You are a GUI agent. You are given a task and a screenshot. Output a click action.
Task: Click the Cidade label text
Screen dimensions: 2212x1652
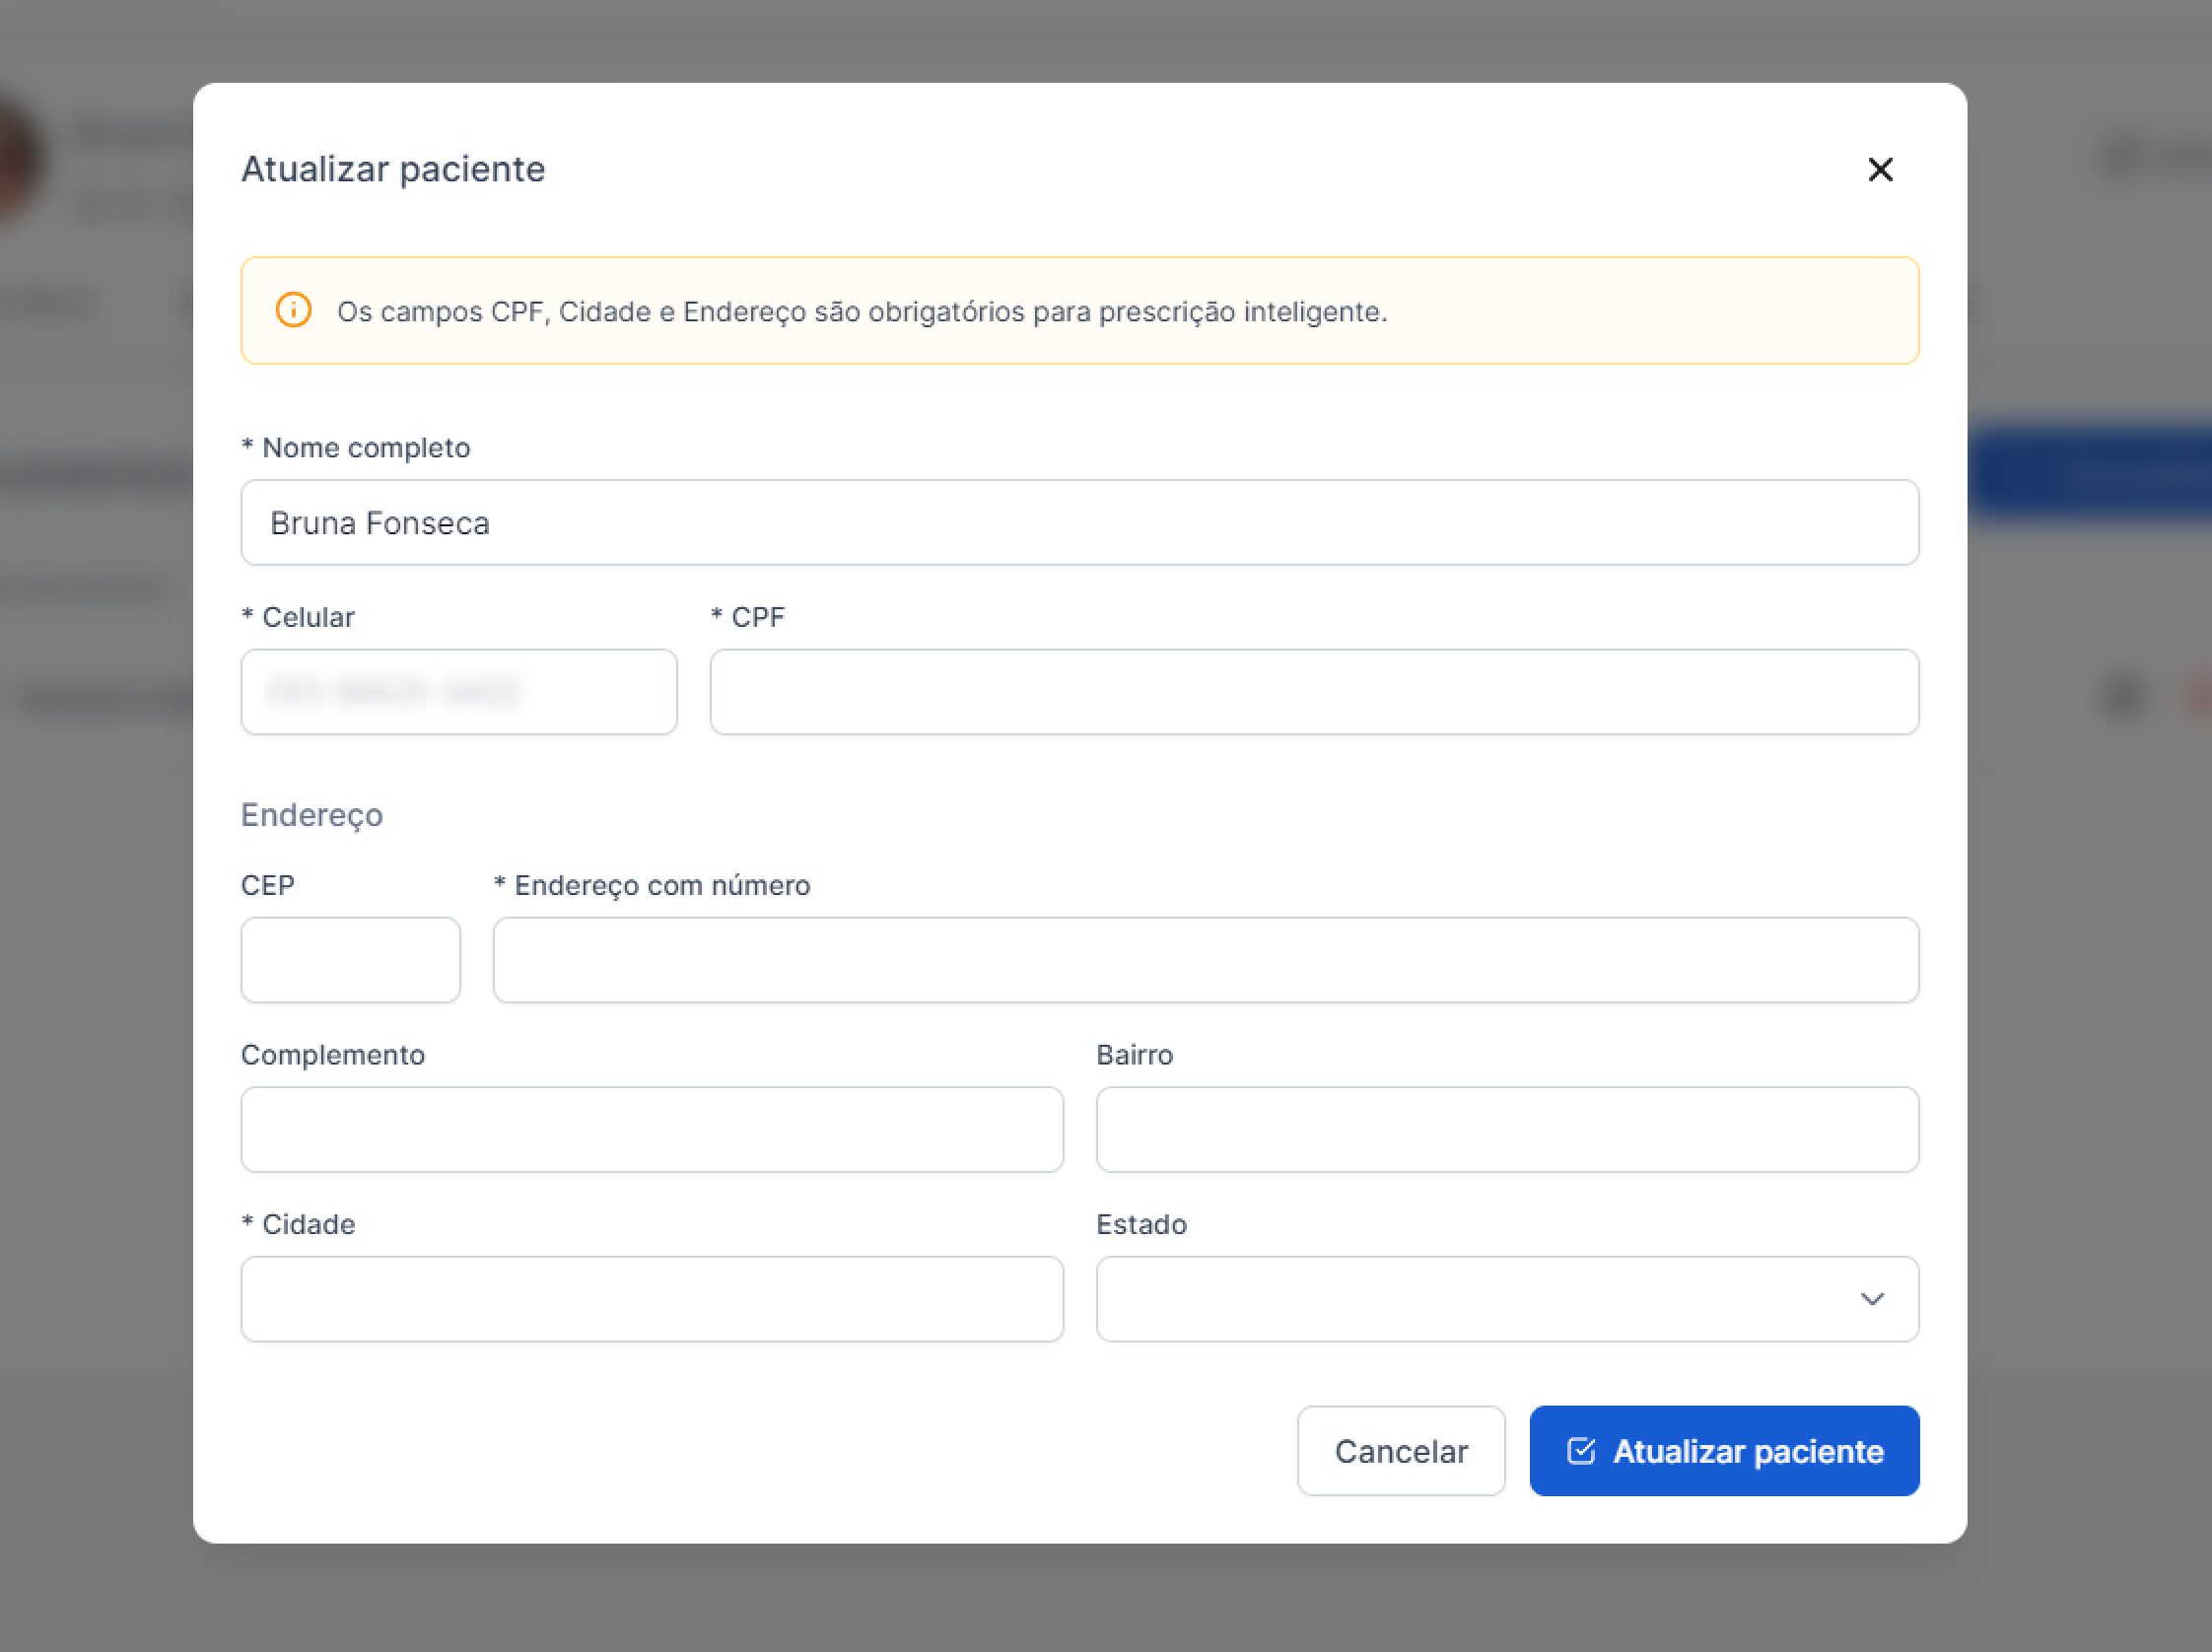[308, 1224]
